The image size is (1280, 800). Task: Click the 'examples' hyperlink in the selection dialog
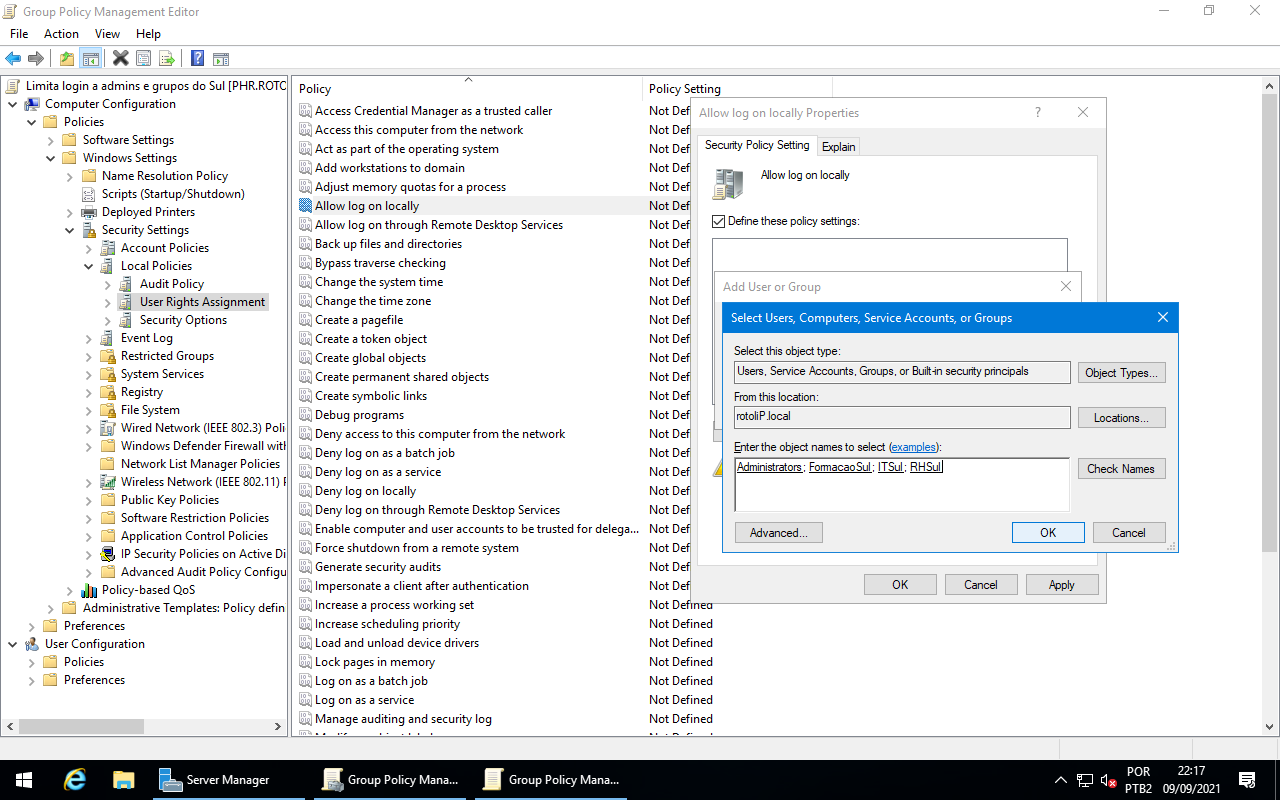coord(913,447)
